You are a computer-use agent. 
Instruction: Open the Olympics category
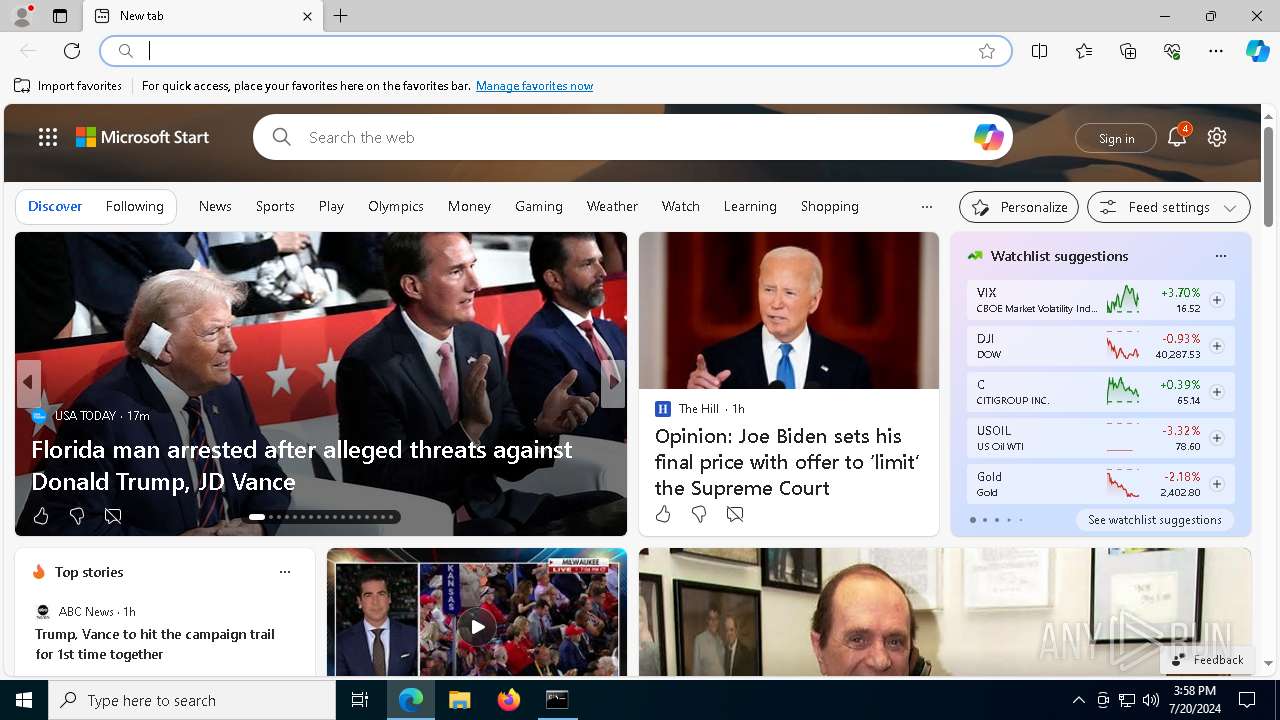point(396,206)
